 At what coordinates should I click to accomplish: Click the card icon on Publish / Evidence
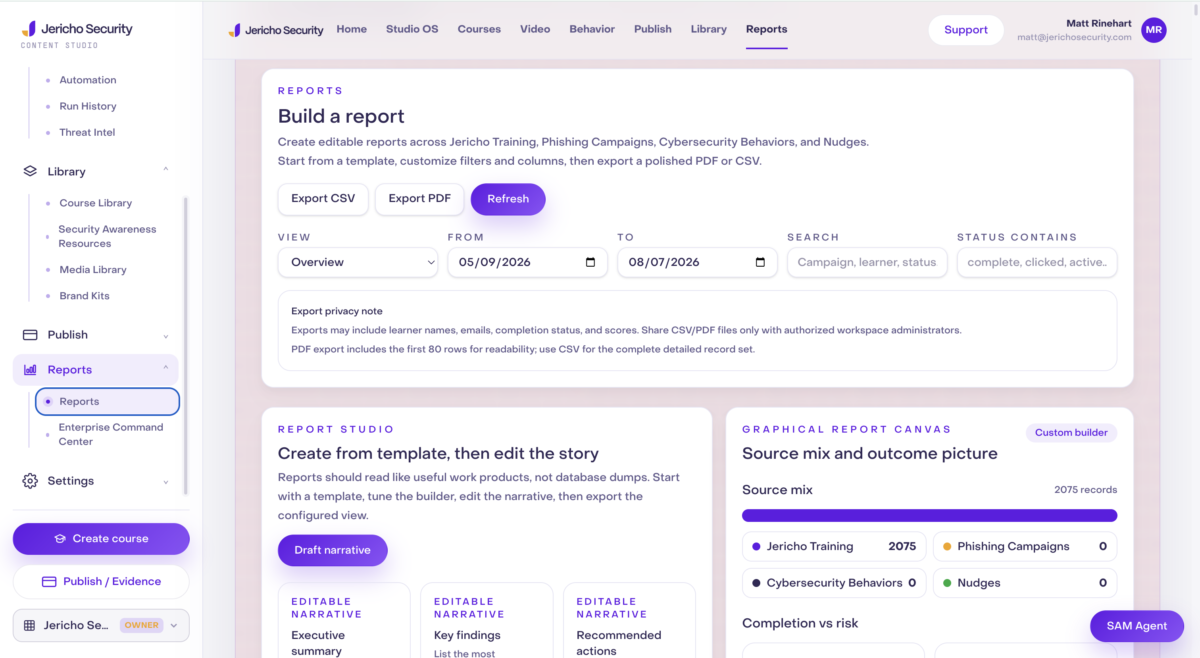[x=49, y=581]
